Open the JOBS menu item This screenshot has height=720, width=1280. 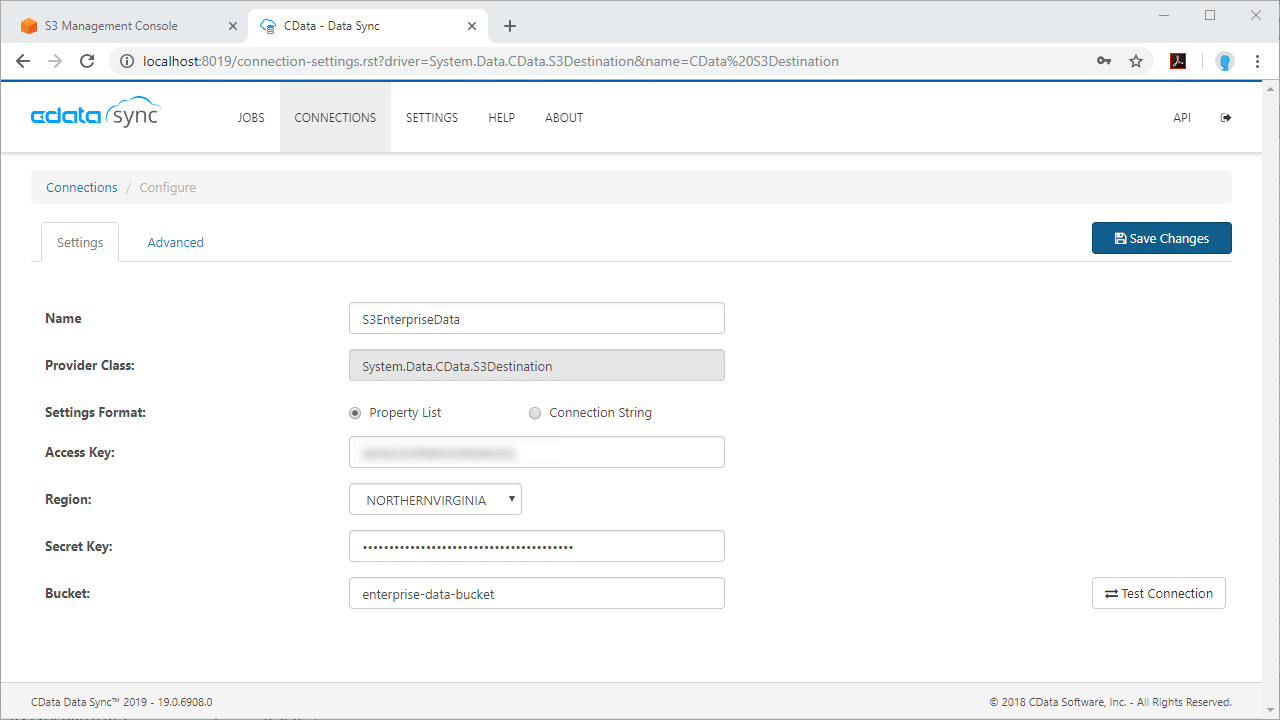pos(251,118)
